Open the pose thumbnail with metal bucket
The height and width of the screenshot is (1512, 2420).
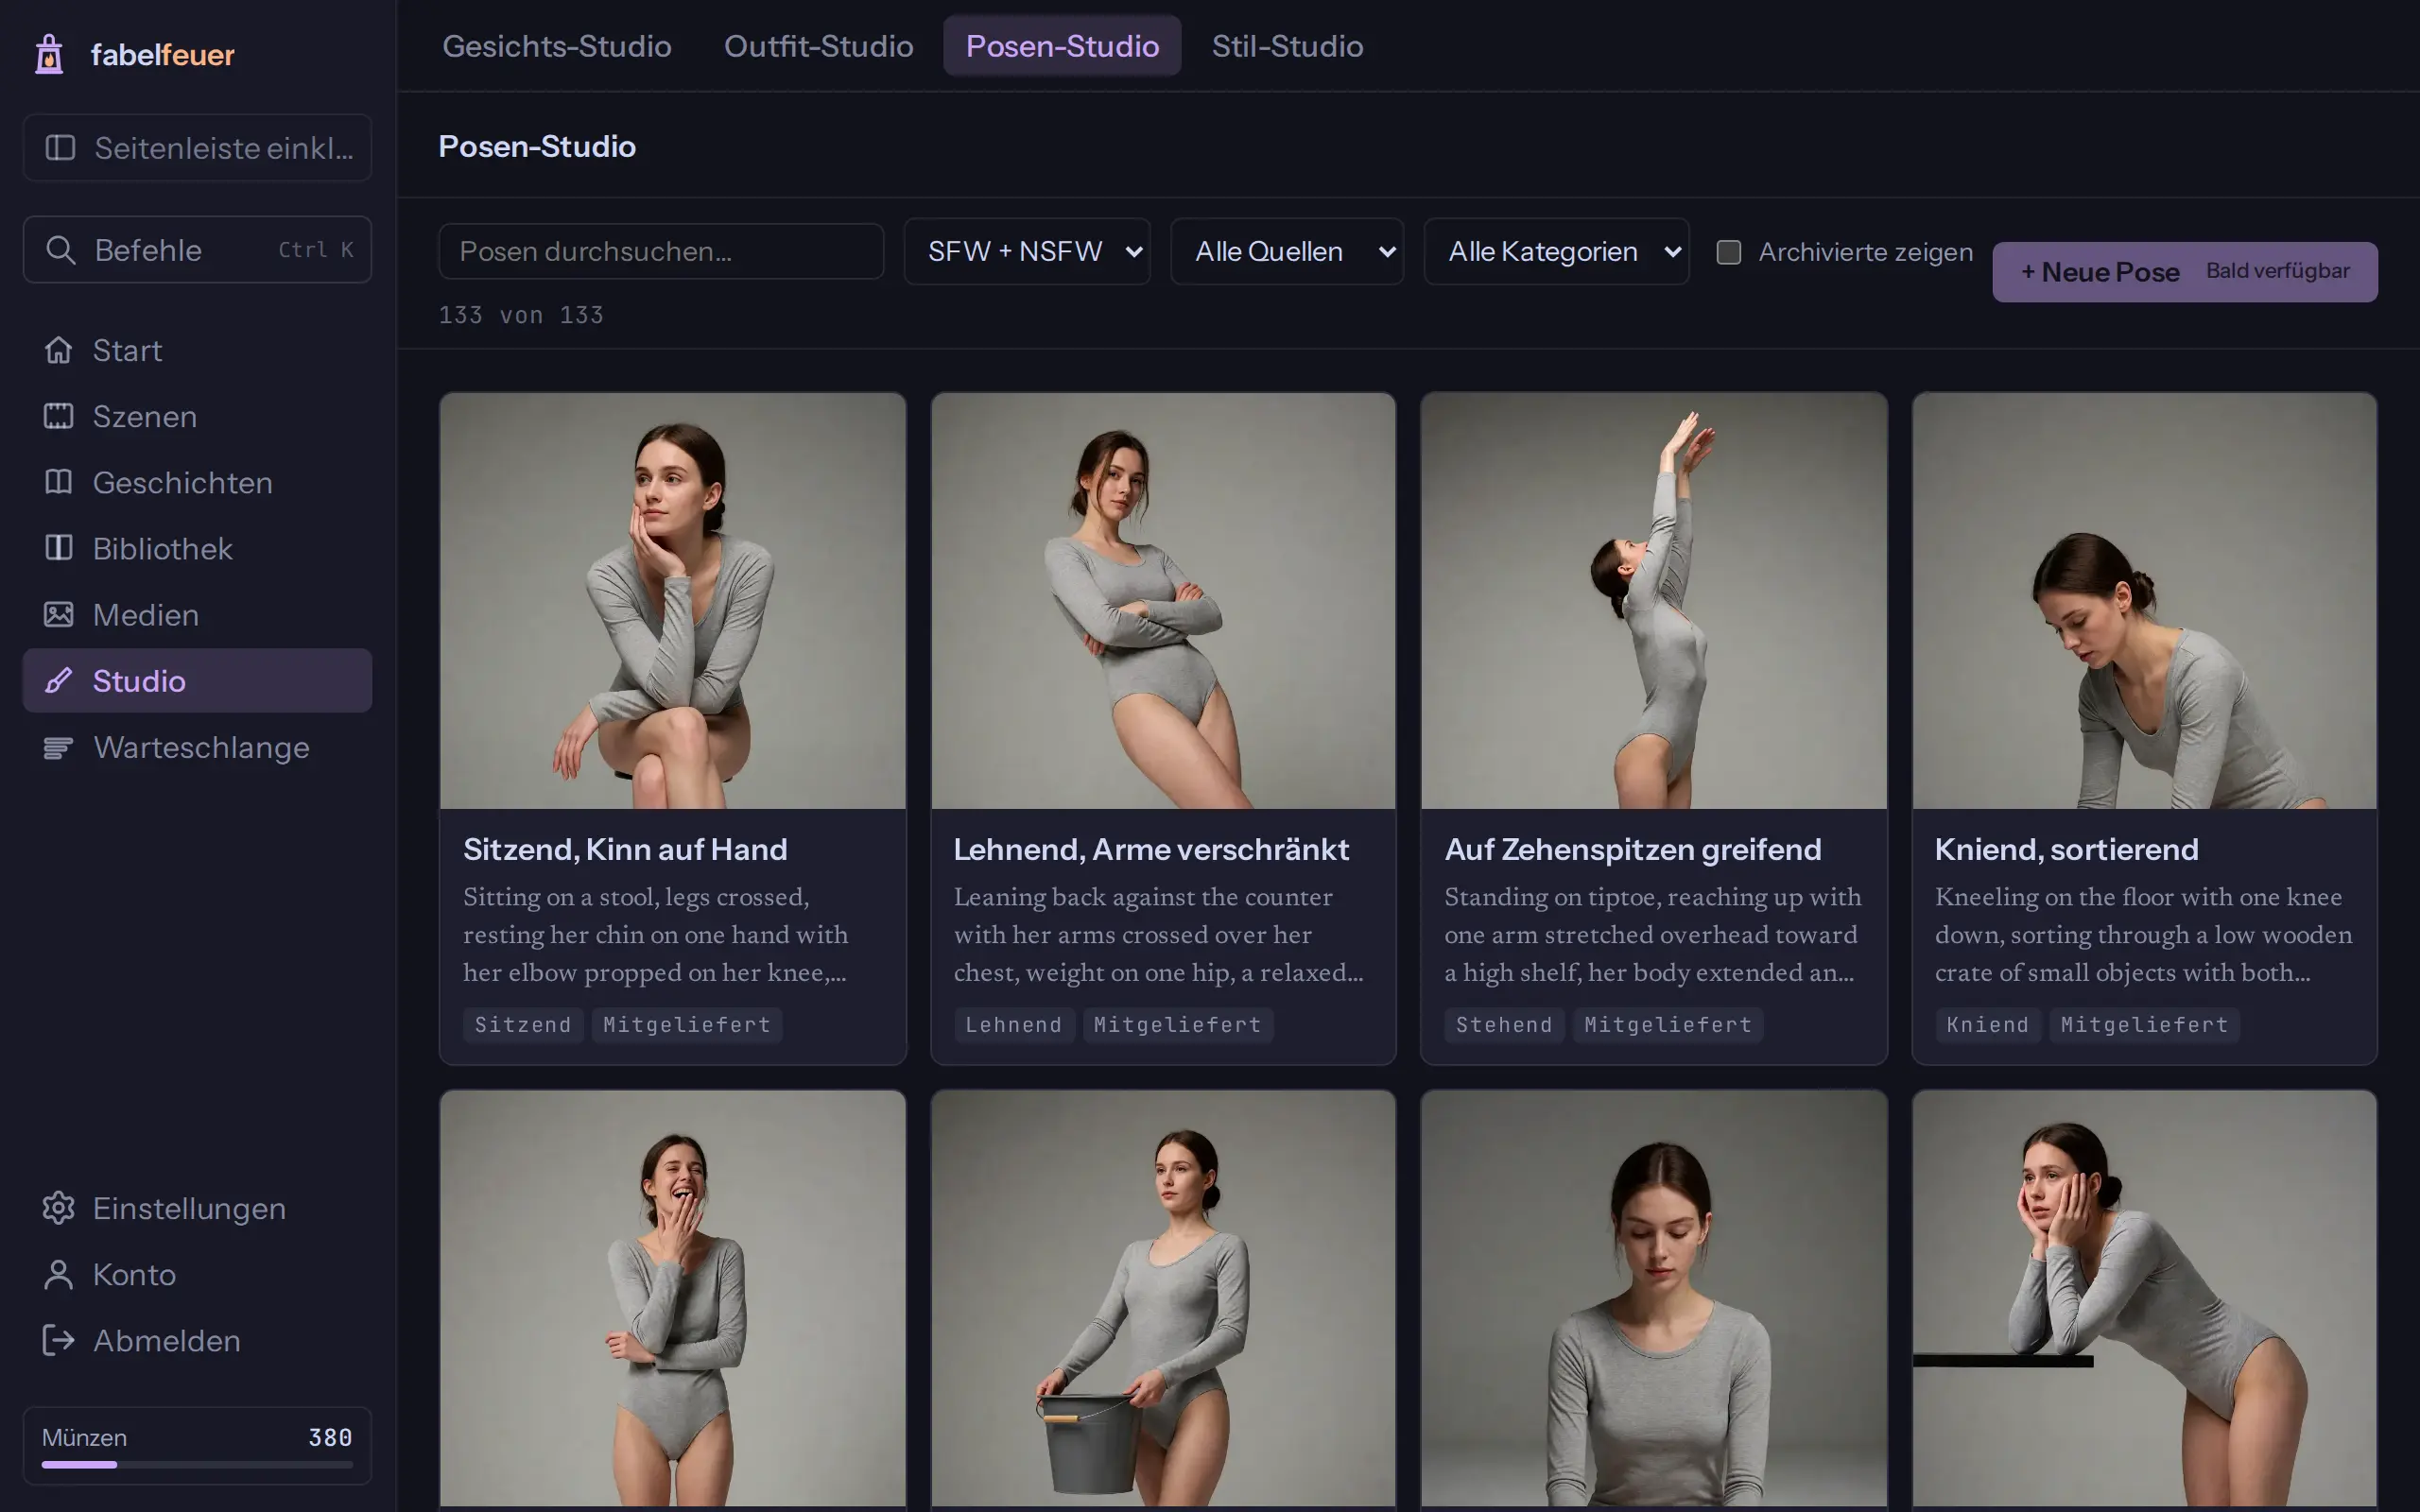1163,1298
